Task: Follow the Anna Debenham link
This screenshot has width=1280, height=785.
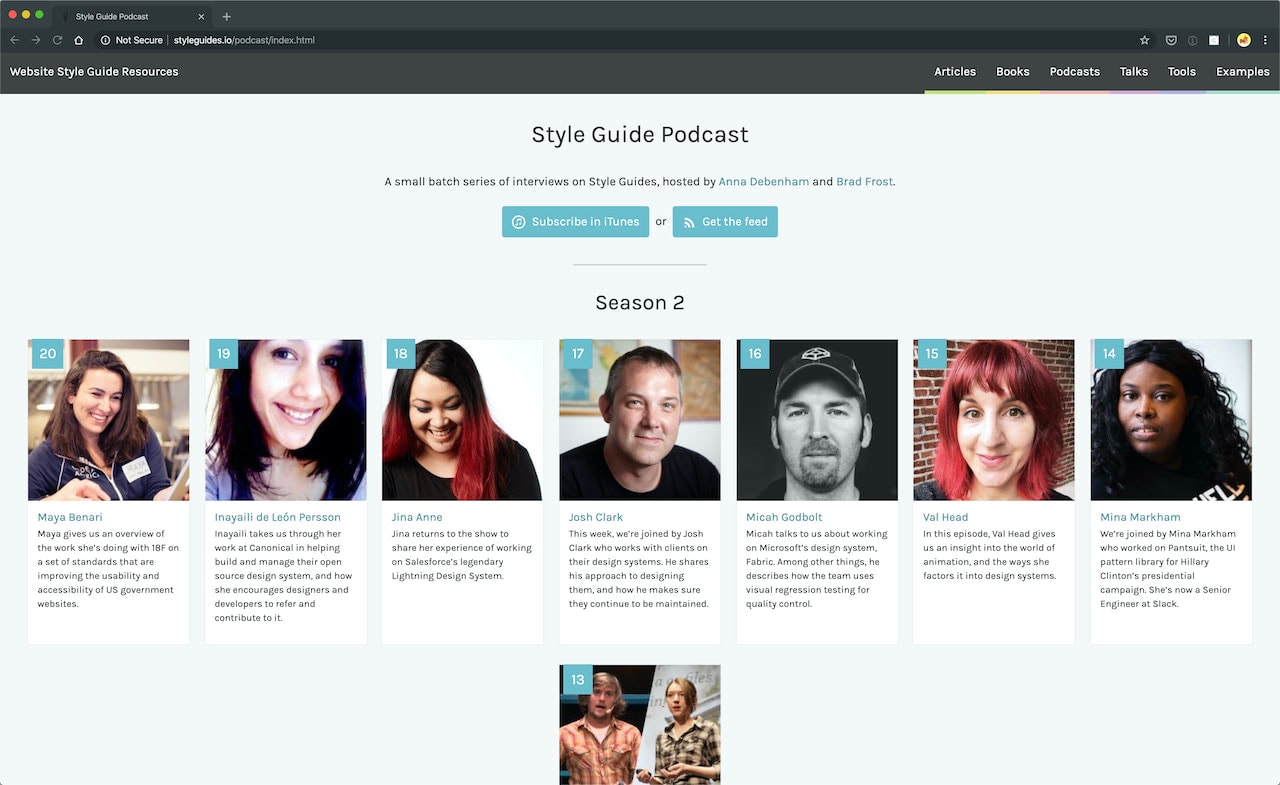Action: [764, 182]
